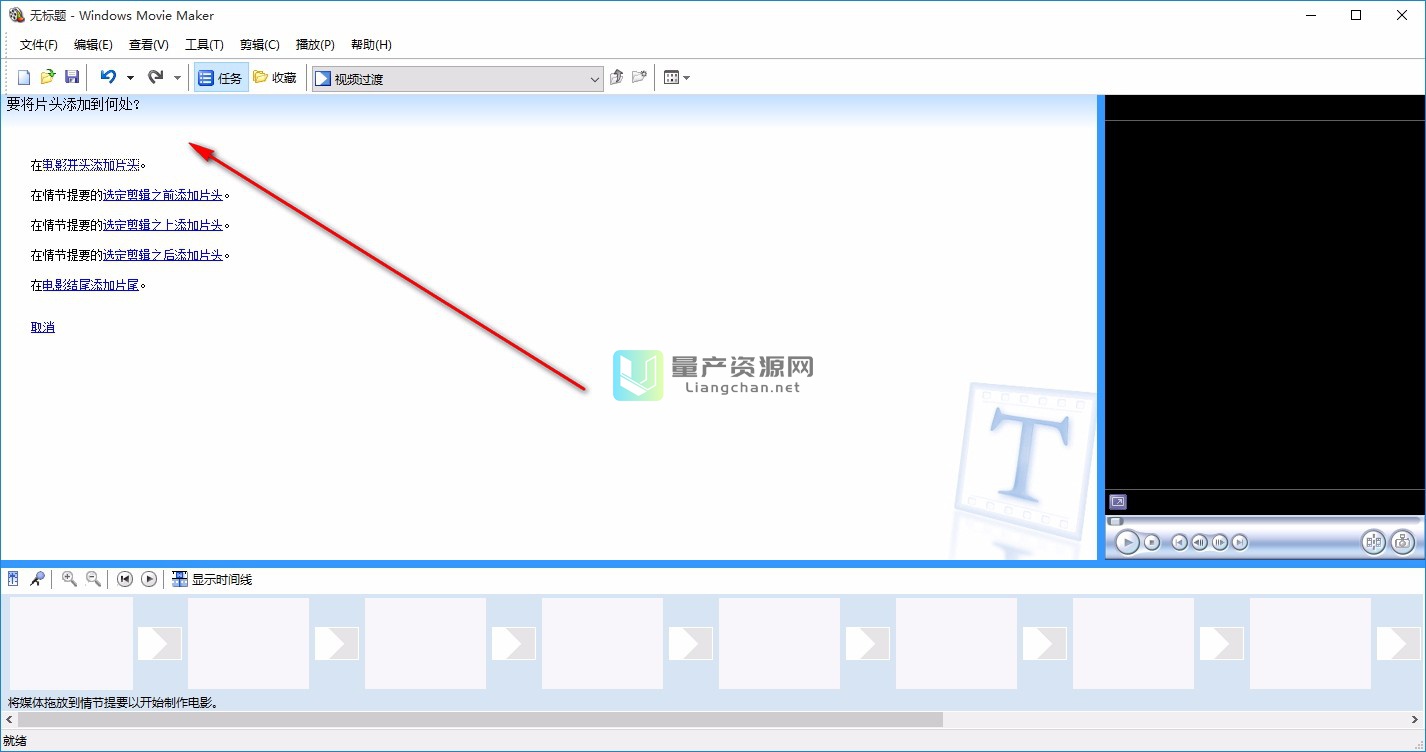Go up one level with folder-arrow icon
This screenshot has width=1426, height=752.
(616, 77)
